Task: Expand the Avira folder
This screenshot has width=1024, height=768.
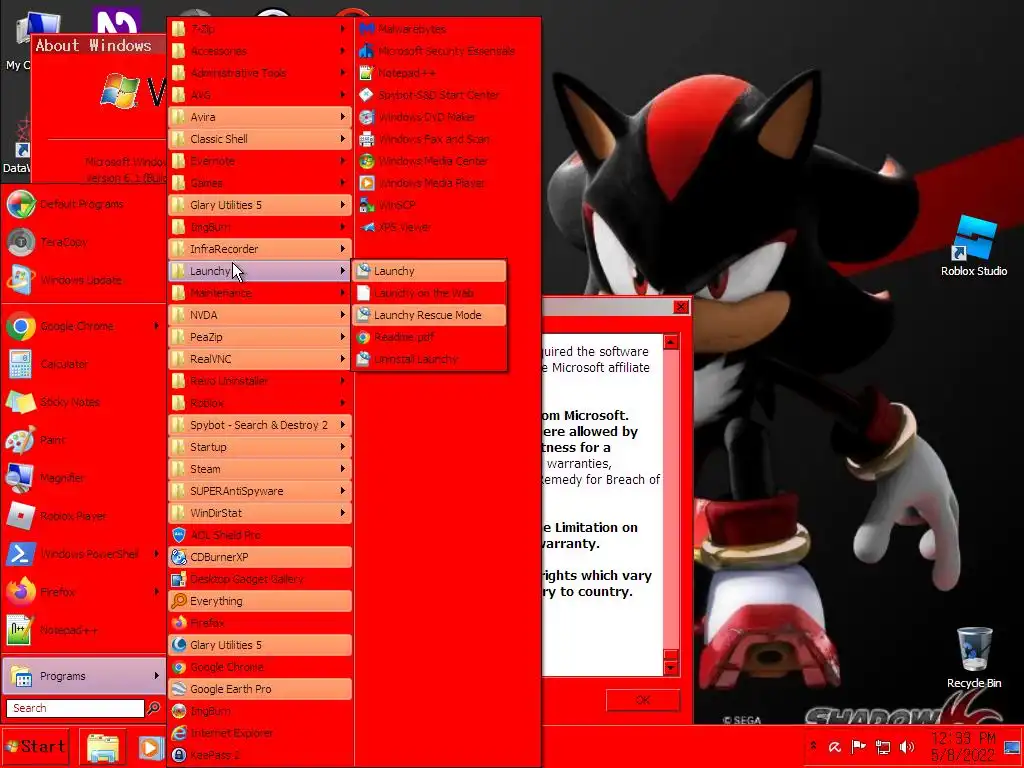Action: (260, 117)
